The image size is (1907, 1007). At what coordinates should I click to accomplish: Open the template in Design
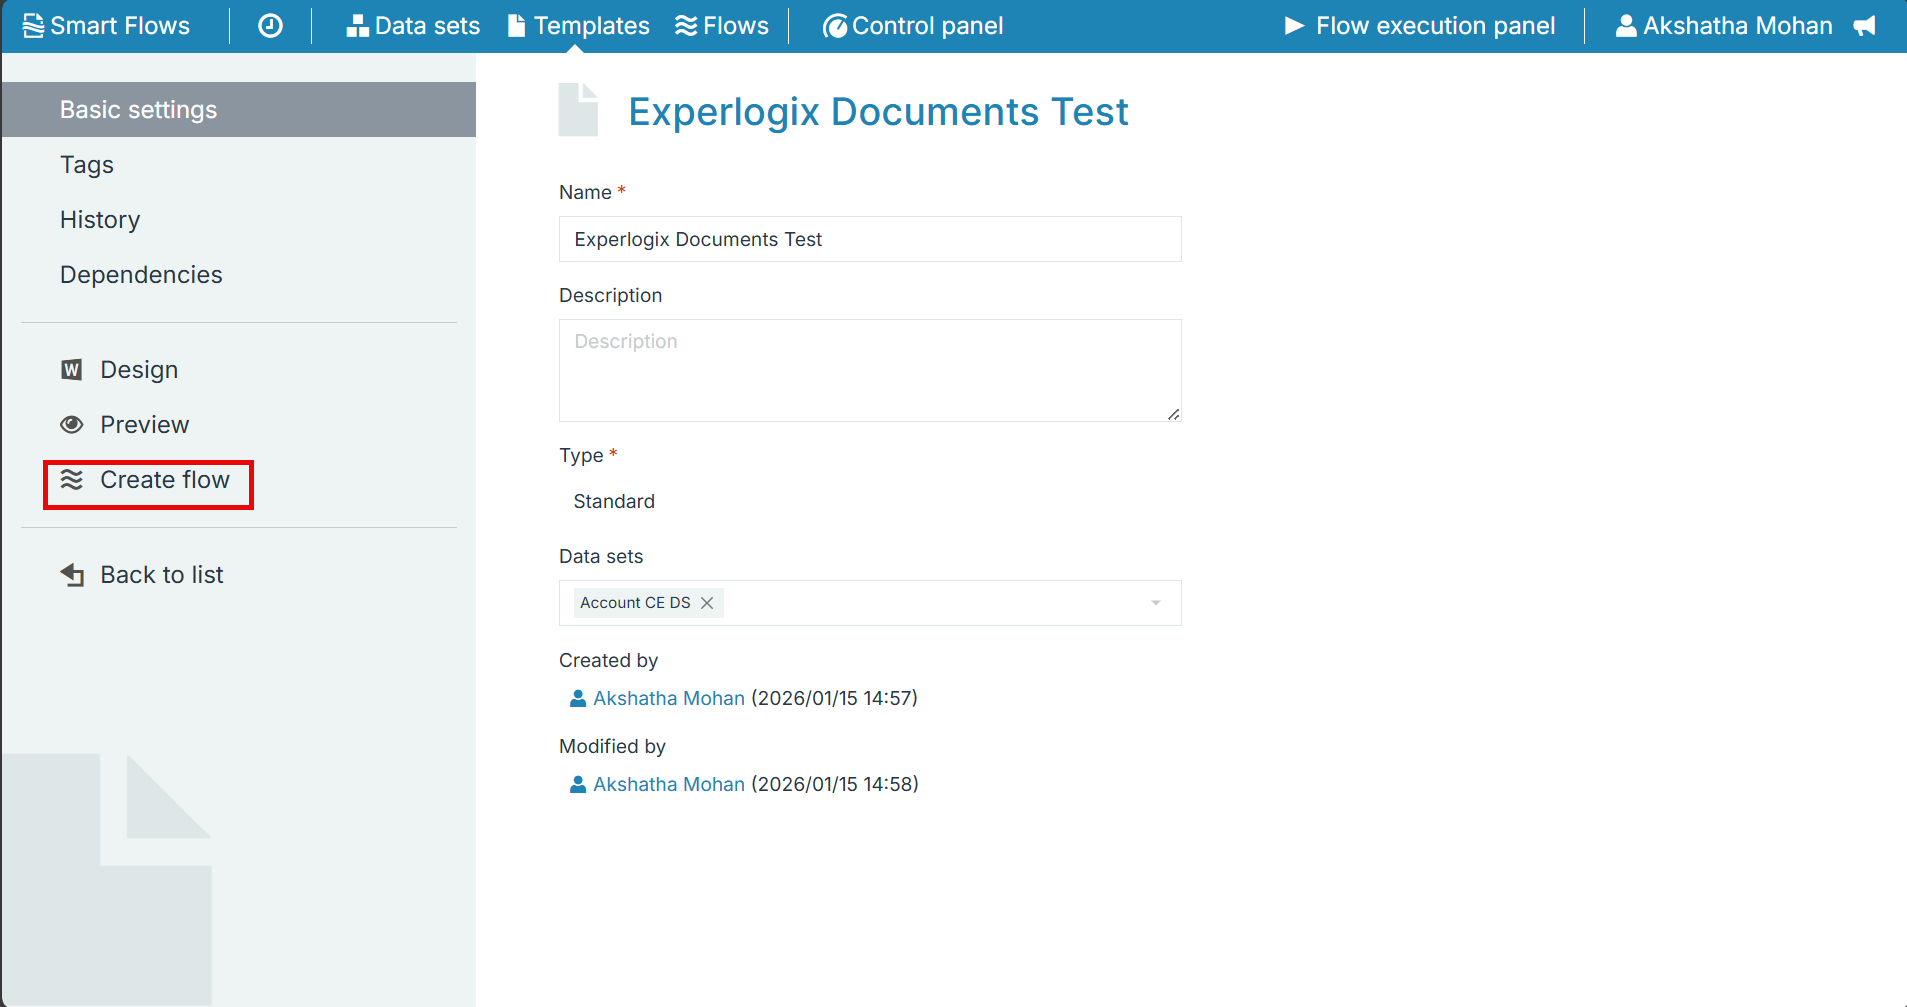139,370
